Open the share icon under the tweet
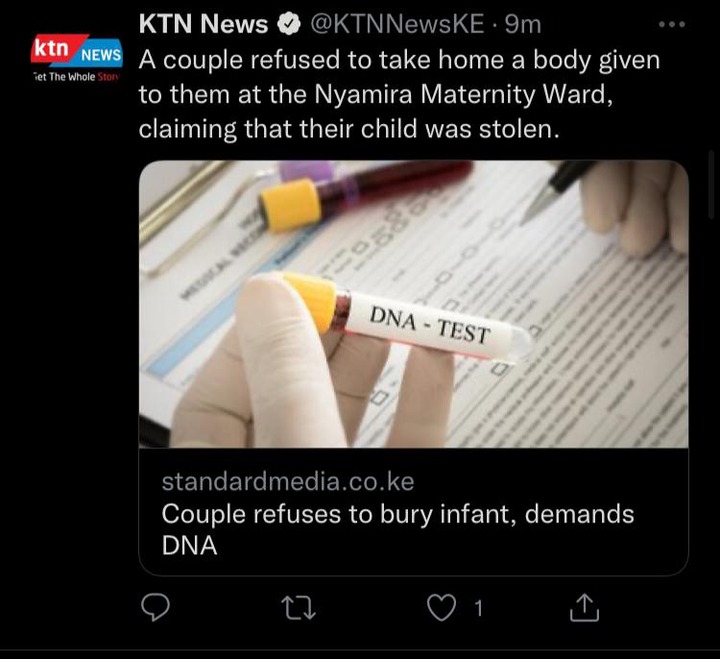The width and height of the screenshot is (720, 659). [585, 608]
